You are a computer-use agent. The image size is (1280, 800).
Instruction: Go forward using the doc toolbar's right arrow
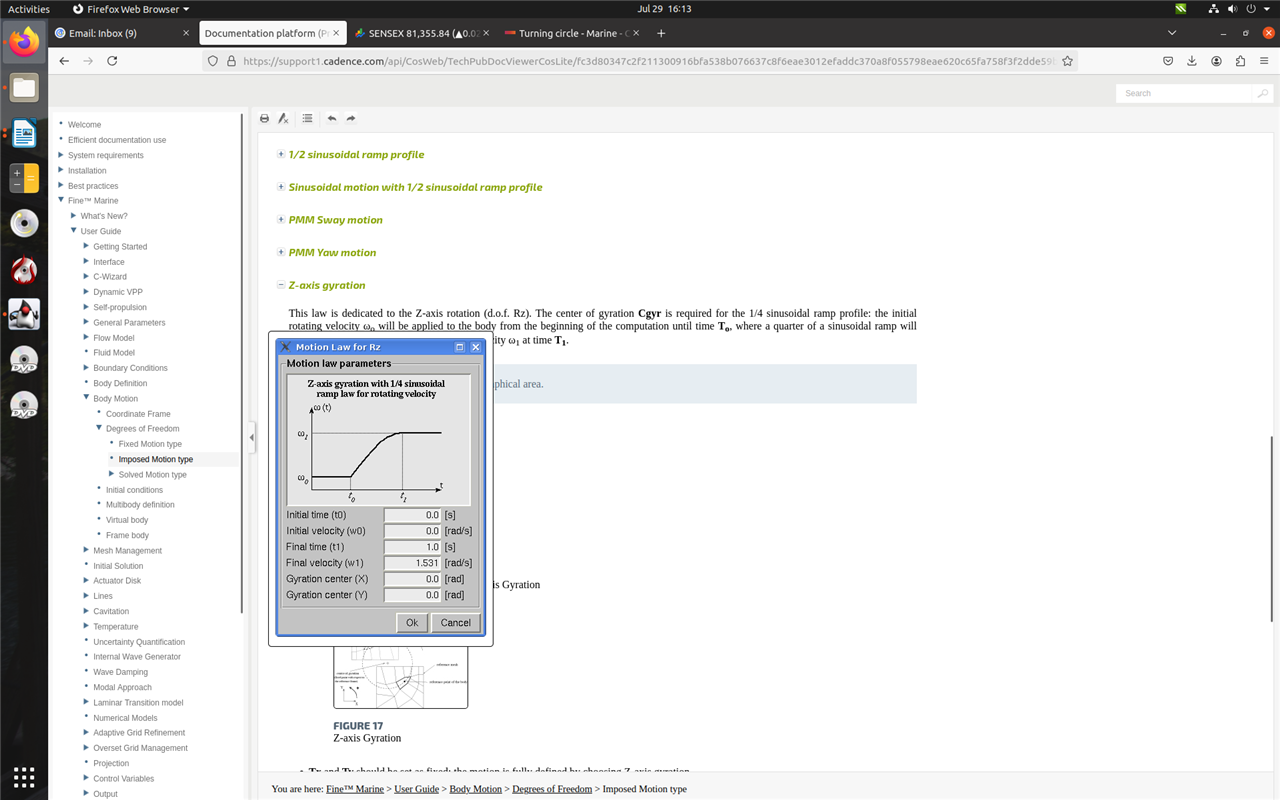click(x=351, y=118)
